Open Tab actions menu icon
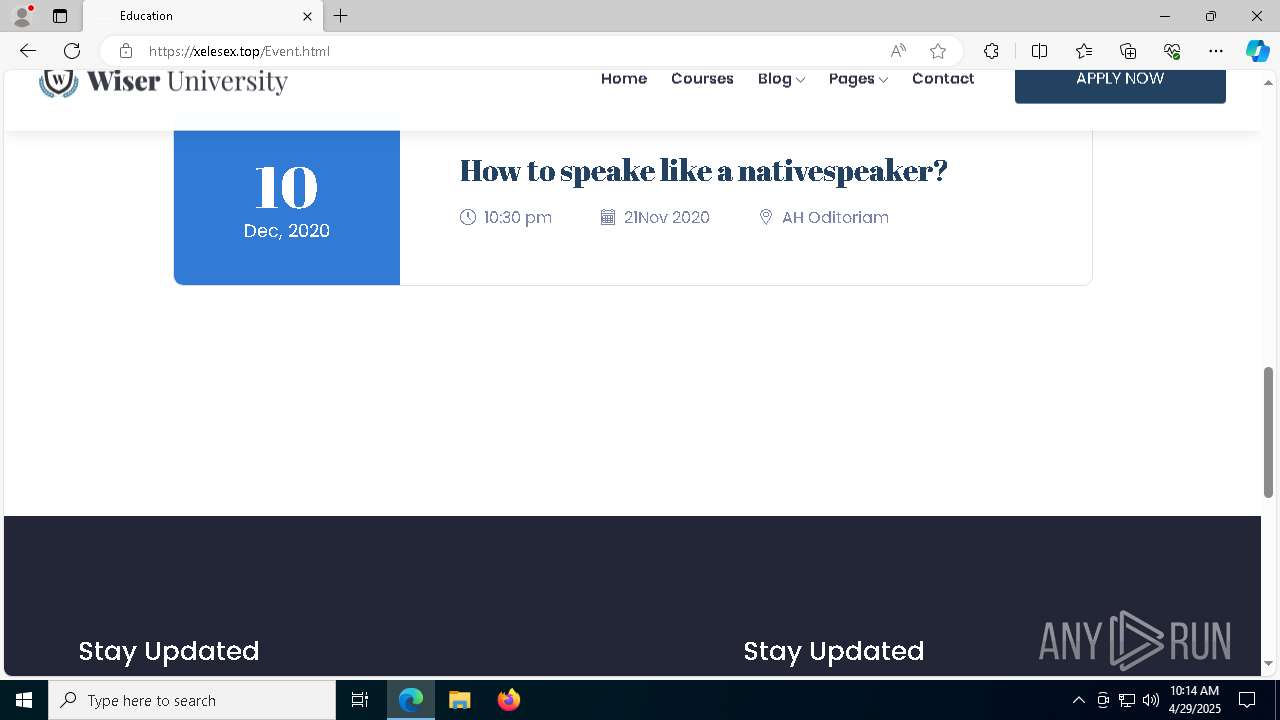The height and width of the screenshot is (720, 1280). point(60,16)
